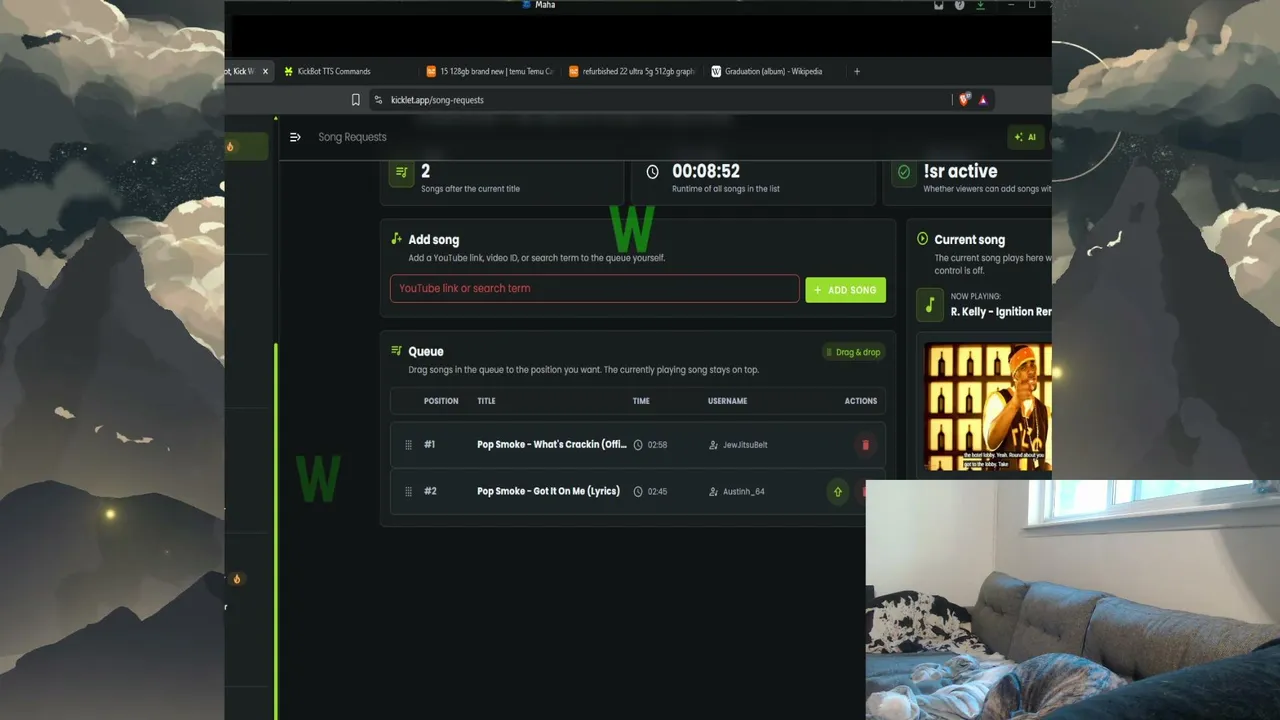Viewport: 1280px width, 720px height.
Task: Click the USERNAME column header
Action: [x=727, y=401]
